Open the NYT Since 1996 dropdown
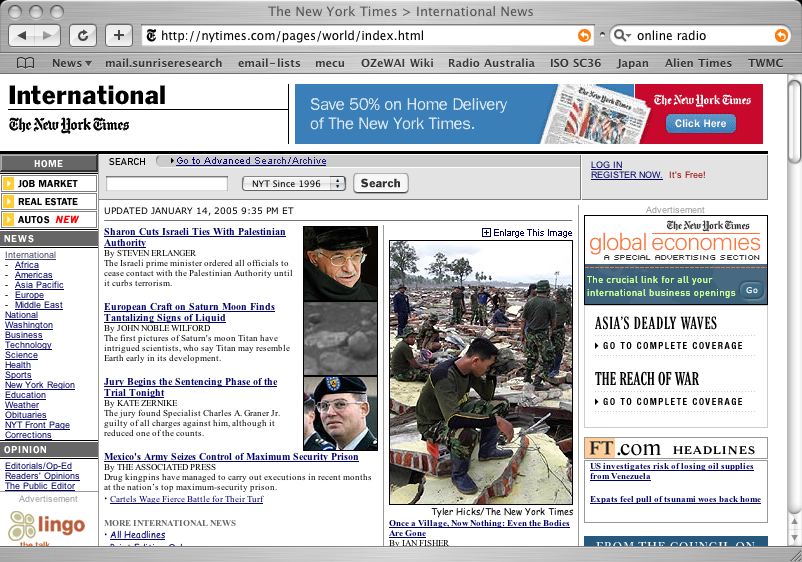Screen dimensions: 802x562 pos(294,183)
